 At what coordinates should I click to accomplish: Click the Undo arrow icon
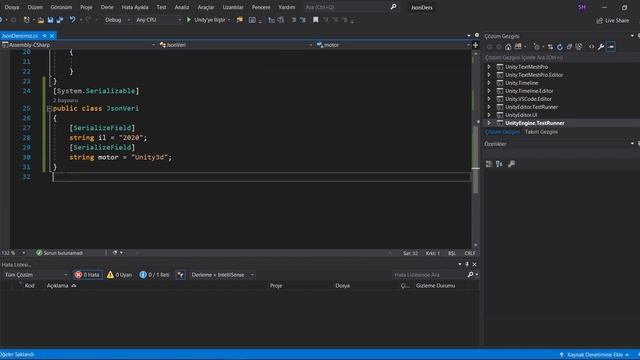[72, 20]
